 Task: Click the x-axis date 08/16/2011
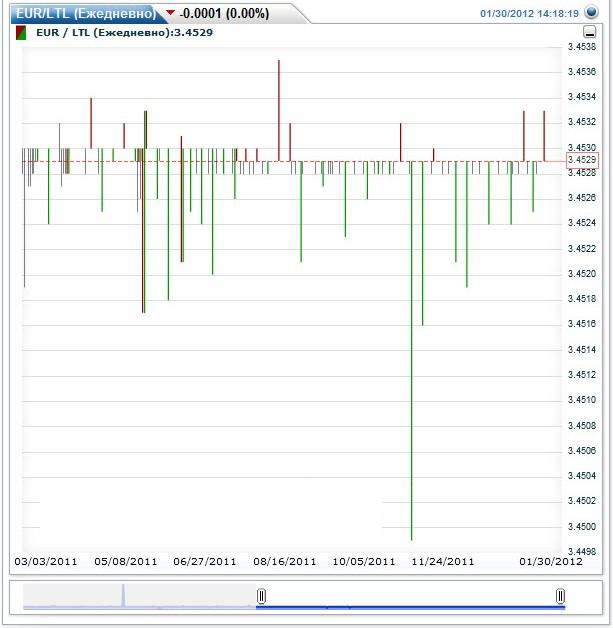pyautogui.click(x=285, y=562)
